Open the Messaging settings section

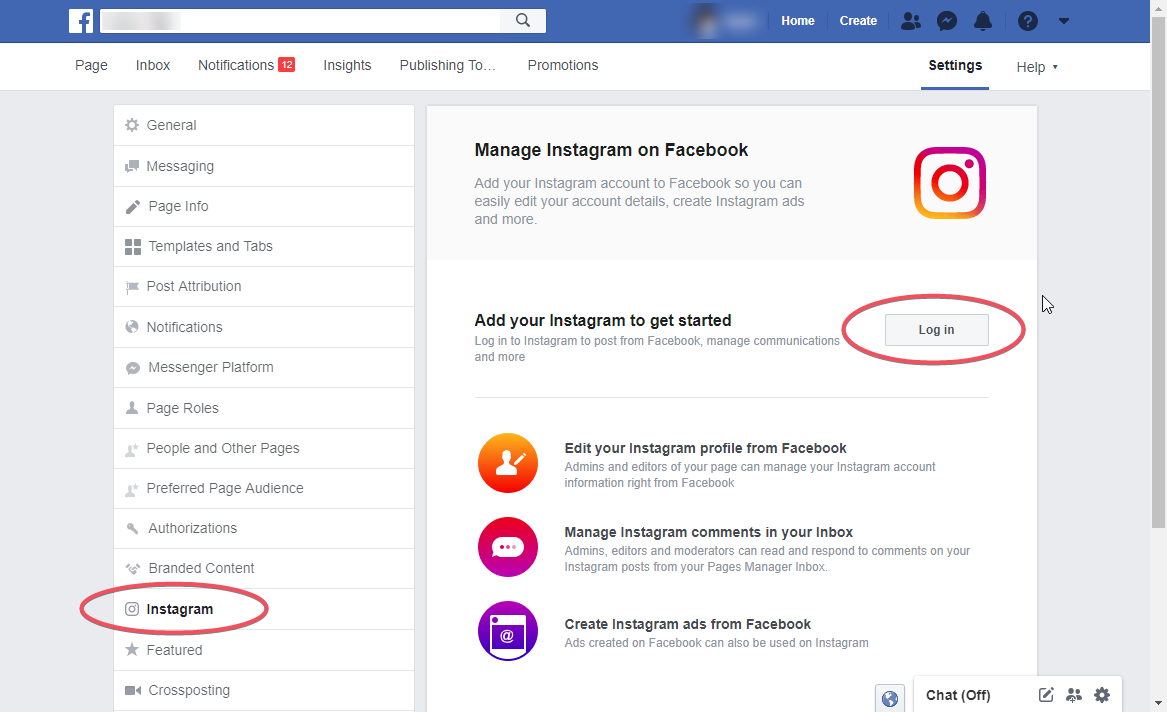tap(264, 166)
